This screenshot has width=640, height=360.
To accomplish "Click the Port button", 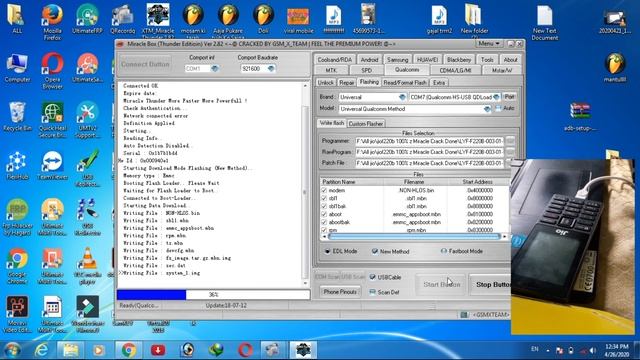I will point(509,97).
